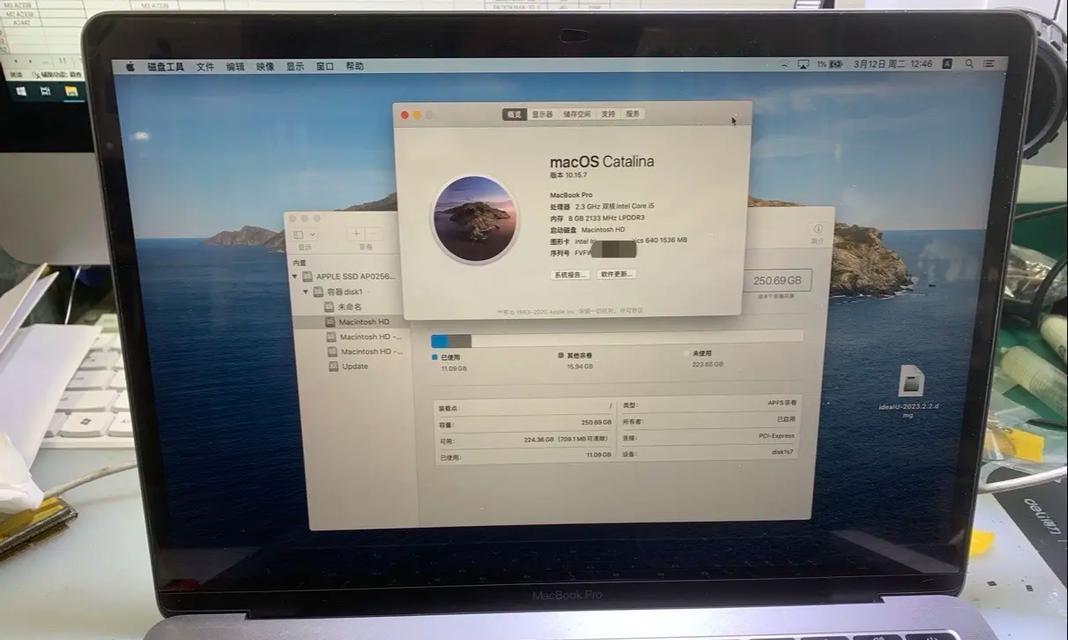Click the MacBook Pro model name text

click(571, 195)
